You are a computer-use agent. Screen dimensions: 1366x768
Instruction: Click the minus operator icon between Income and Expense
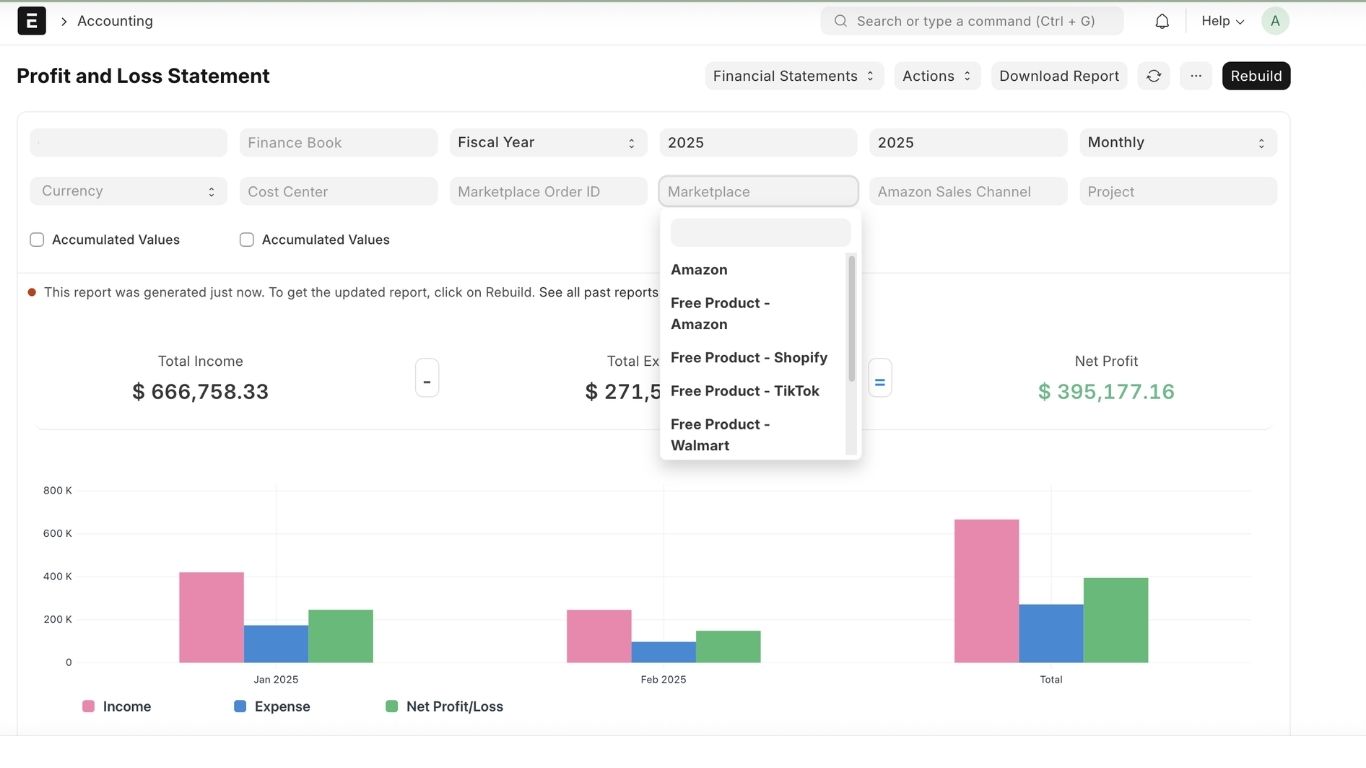point(427,377)
